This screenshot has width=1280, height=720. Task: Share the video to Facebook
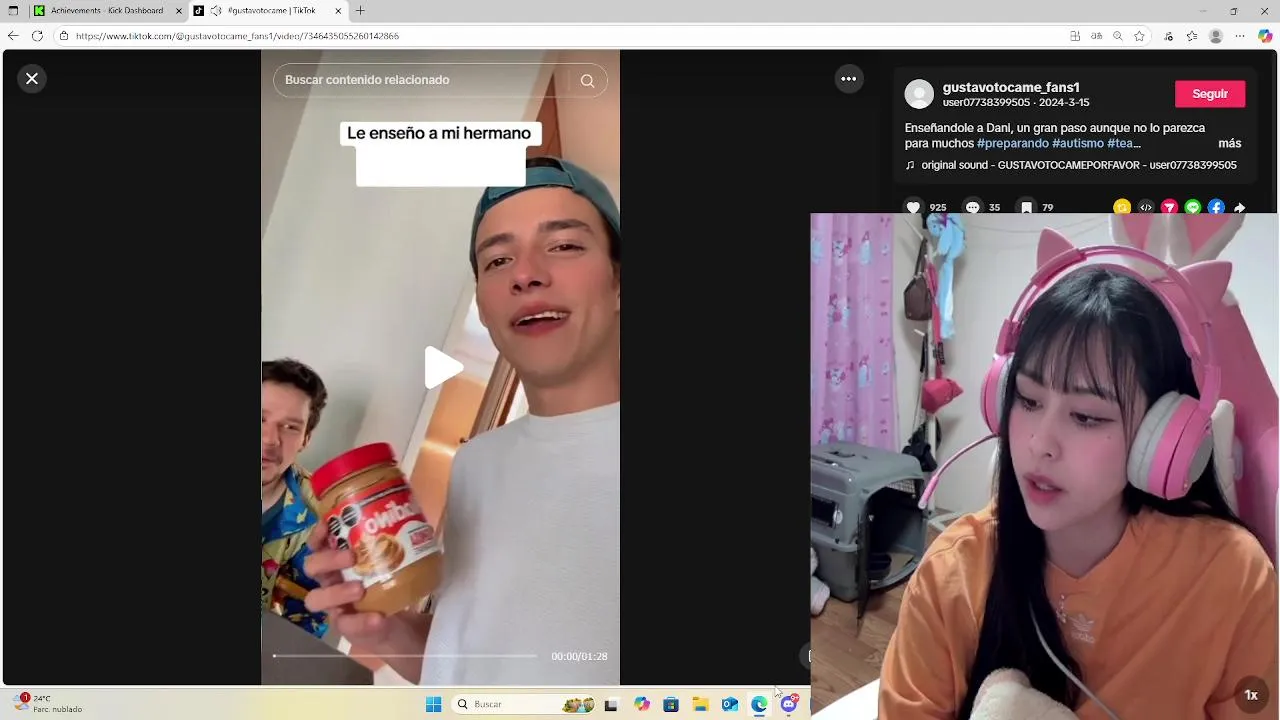pyautogui.click(x=1216, y=207)
